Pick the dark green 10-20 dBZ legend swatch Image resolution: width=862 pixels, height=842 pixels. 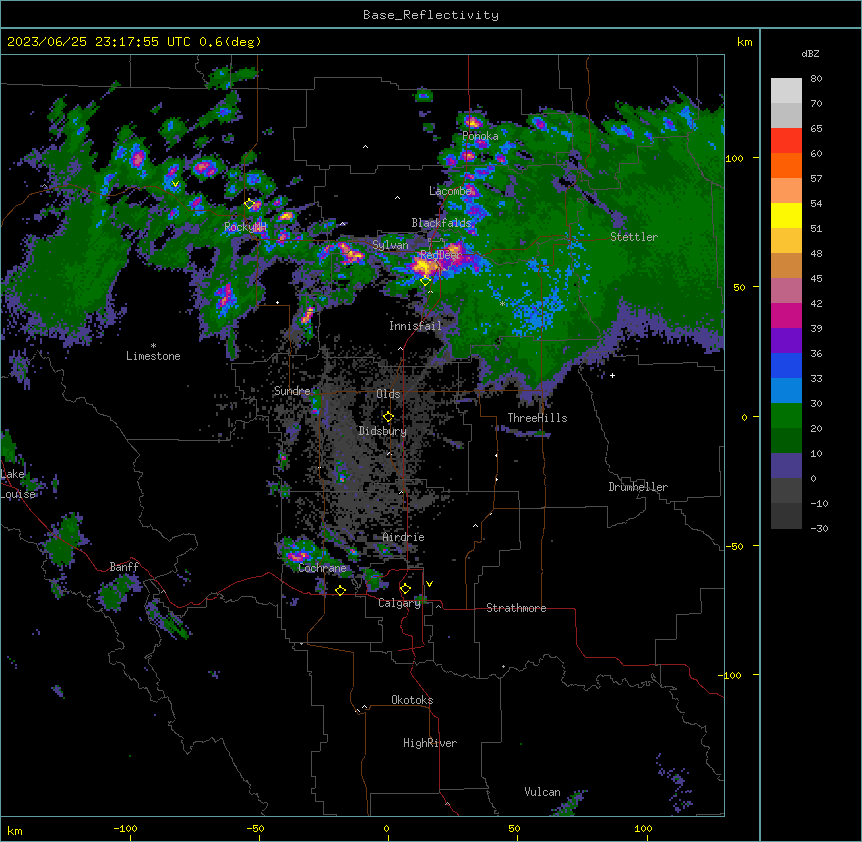786,441
